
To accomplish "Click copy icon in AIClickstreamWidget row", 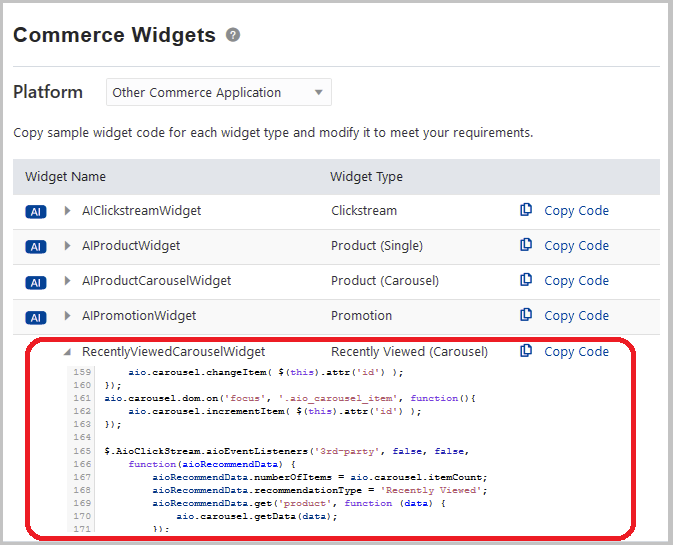I will [526, 210].
